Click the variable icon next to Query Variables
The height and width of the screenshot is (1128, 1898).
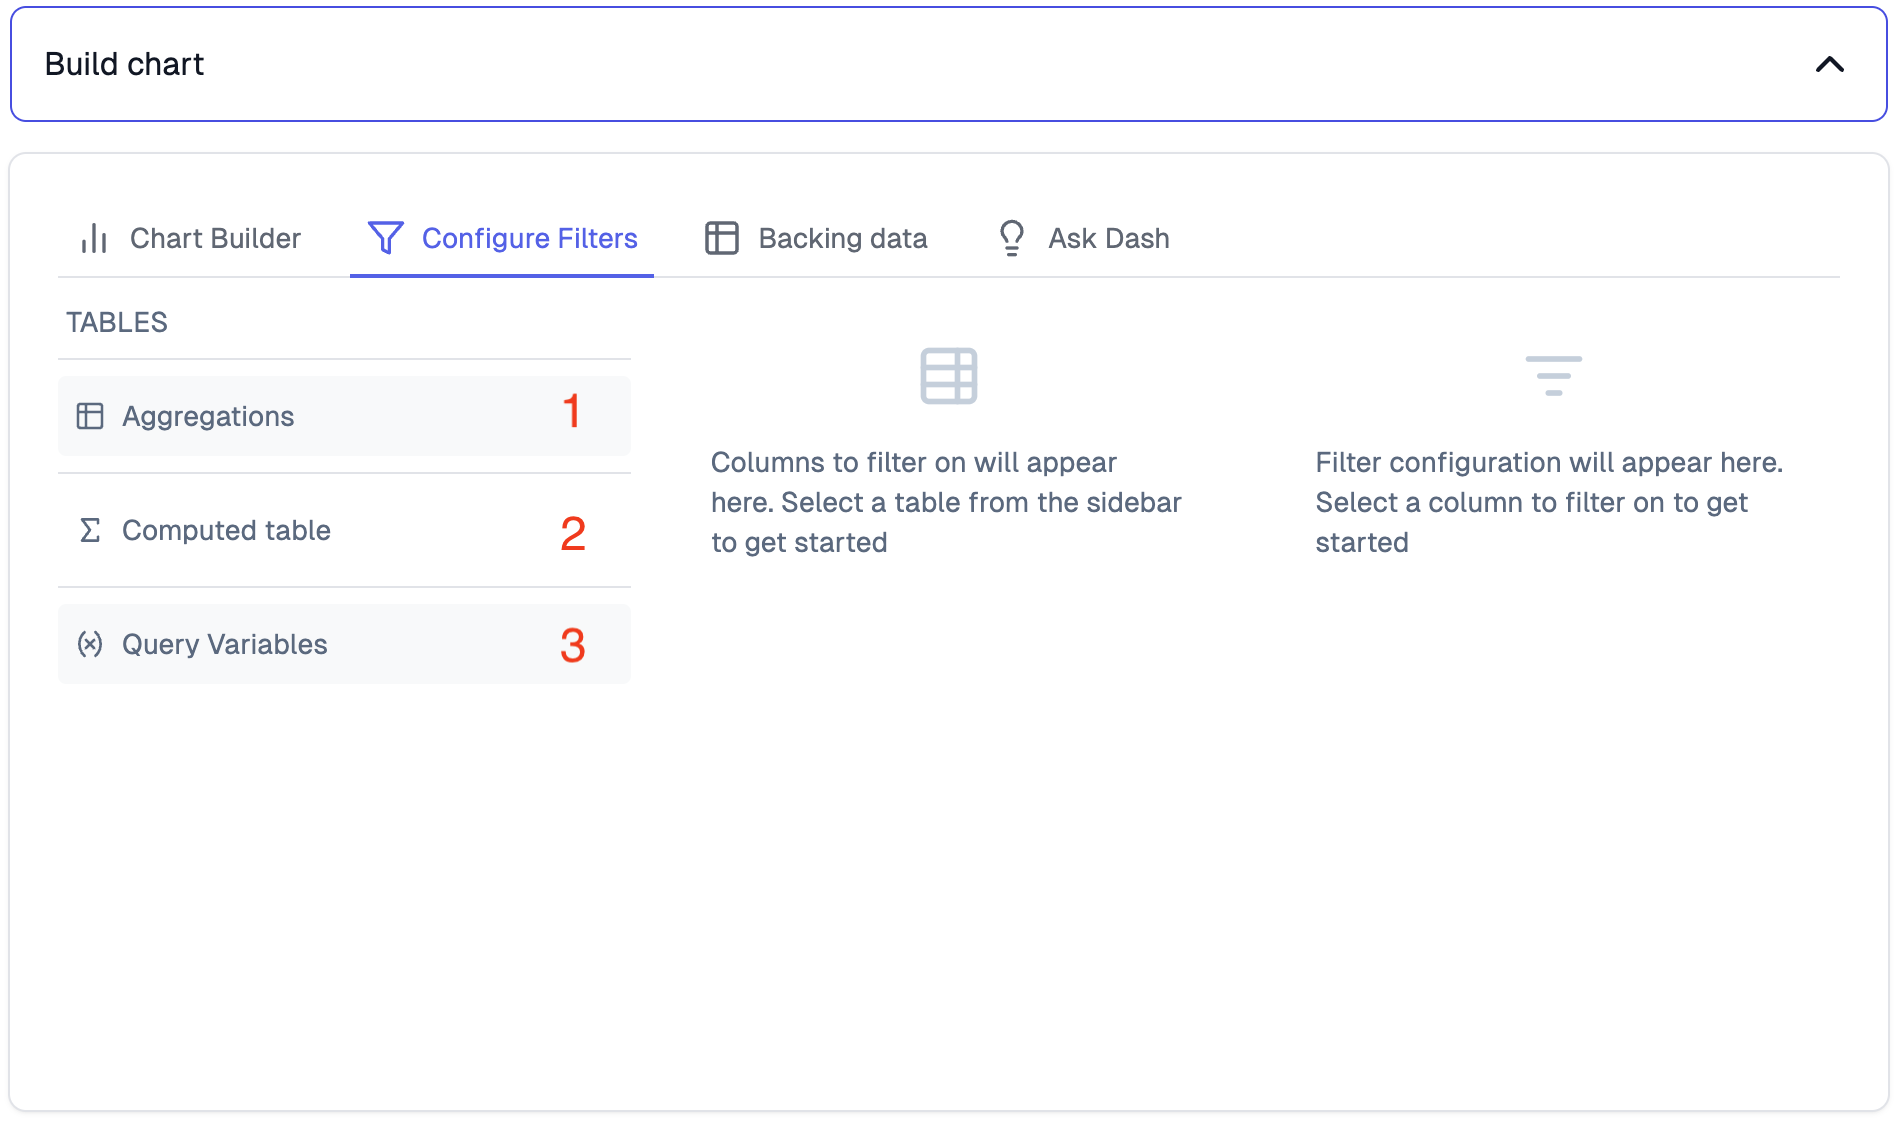(x=90, y=644)
